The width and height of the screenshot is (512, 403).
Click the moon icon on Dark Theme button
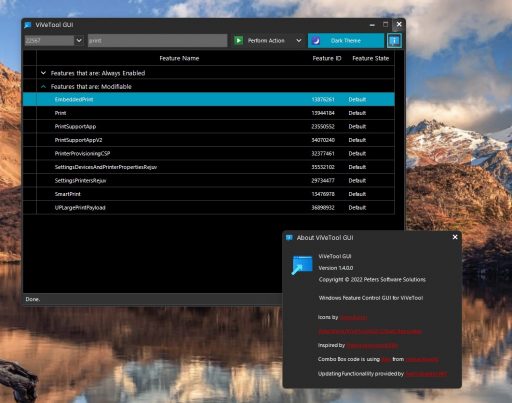pos(316,41)
